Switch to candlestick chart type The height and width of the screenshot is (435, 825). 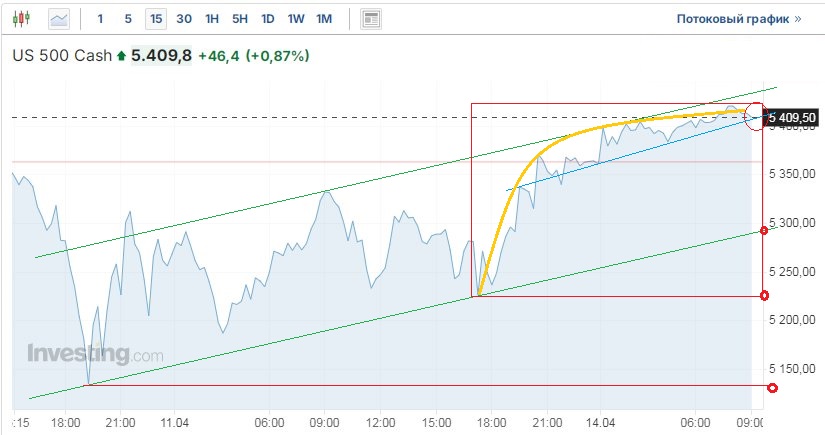(x=23, y=18)
